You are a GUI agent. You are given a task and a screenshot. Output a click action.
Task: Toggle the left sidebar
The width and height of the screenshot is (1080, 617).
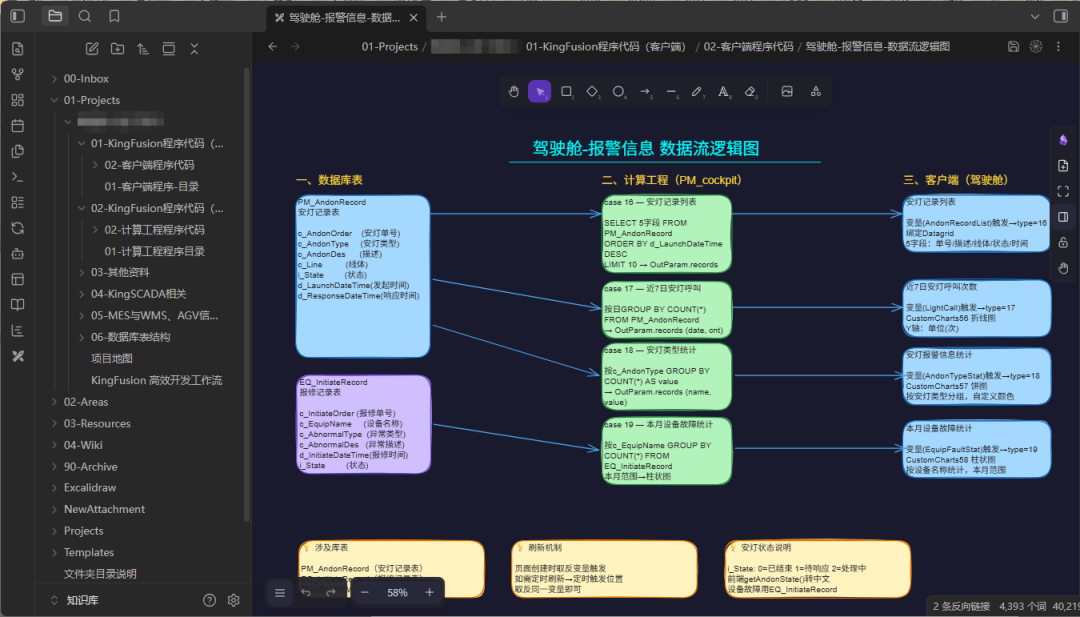coord(18,17)
